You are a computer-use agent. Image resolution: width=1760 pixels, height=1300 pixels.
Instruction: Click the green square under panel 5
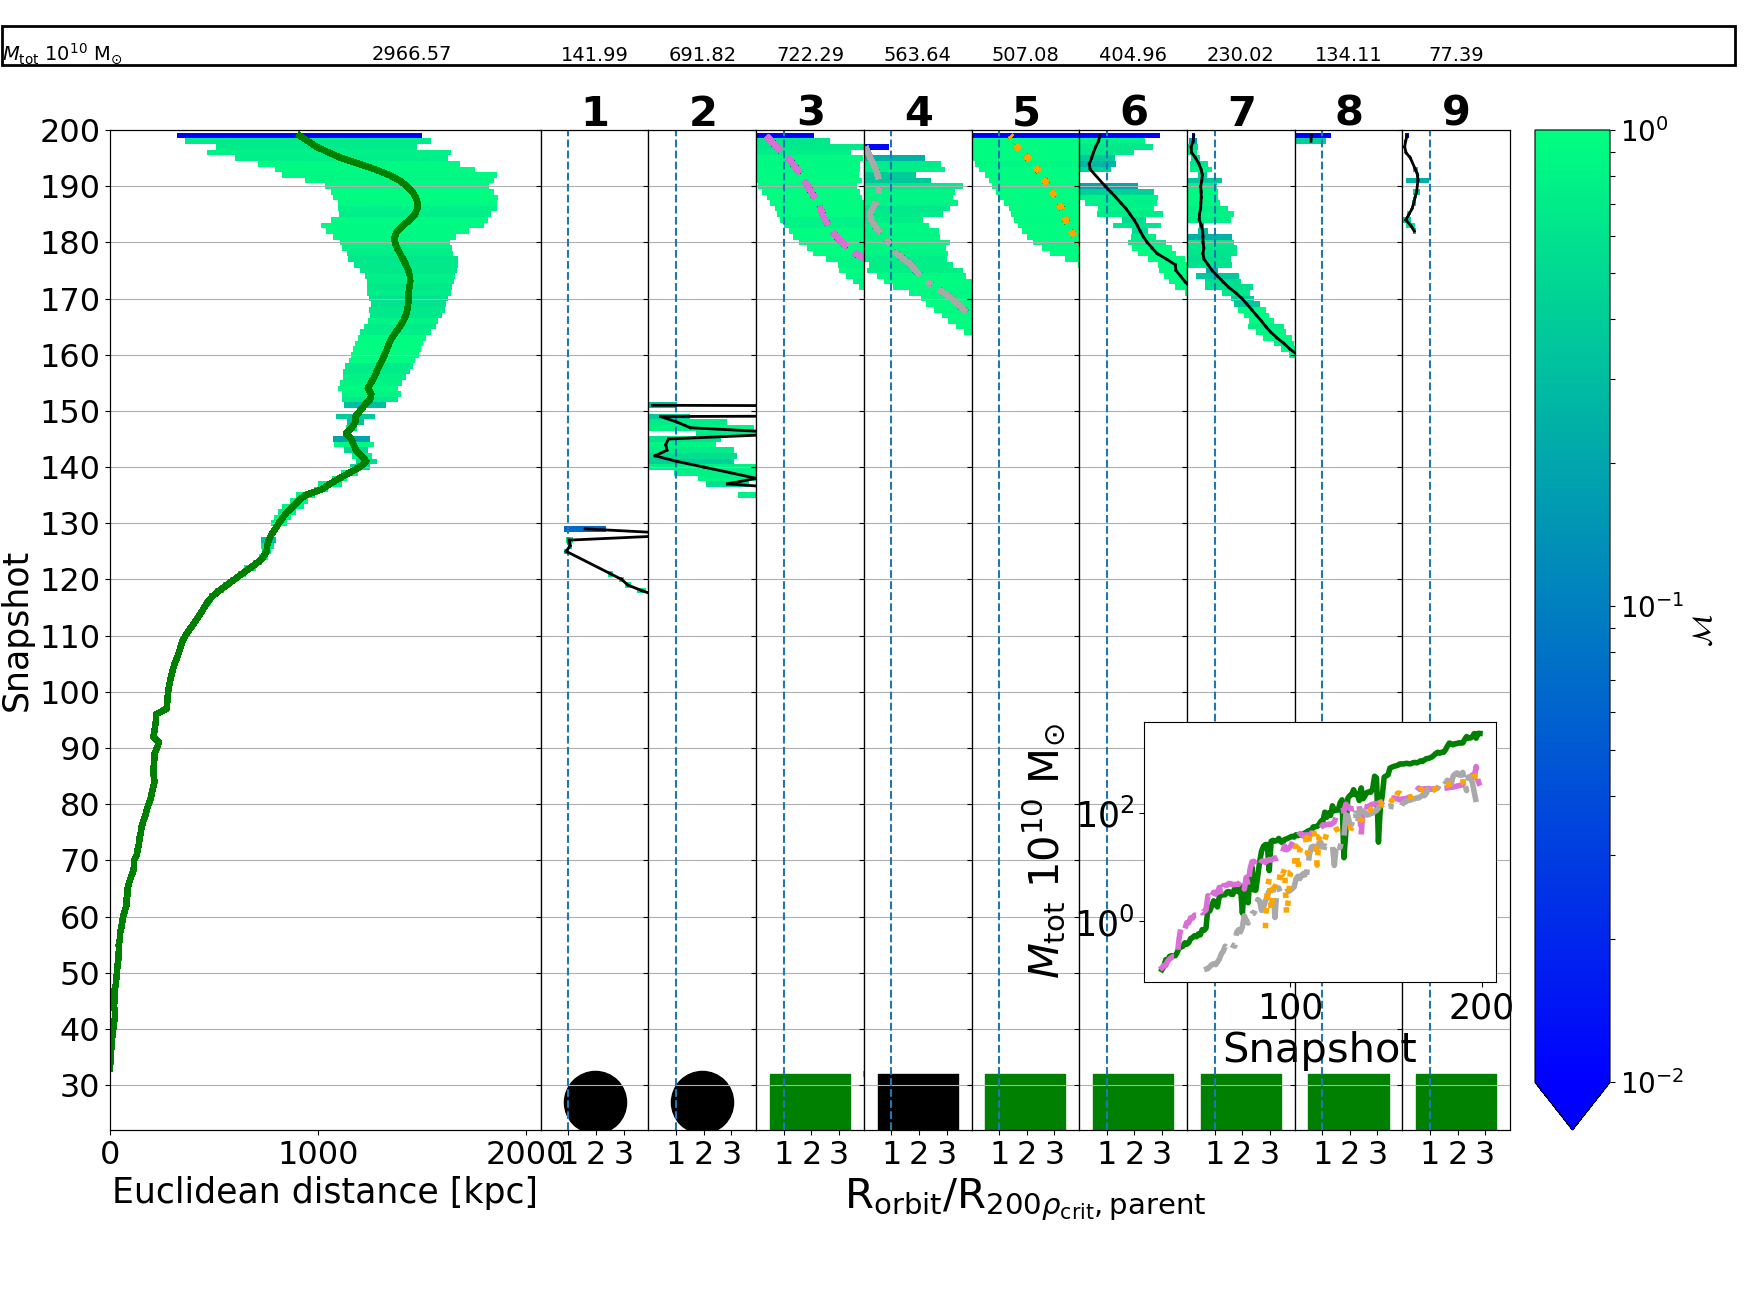[1025, 1102]
